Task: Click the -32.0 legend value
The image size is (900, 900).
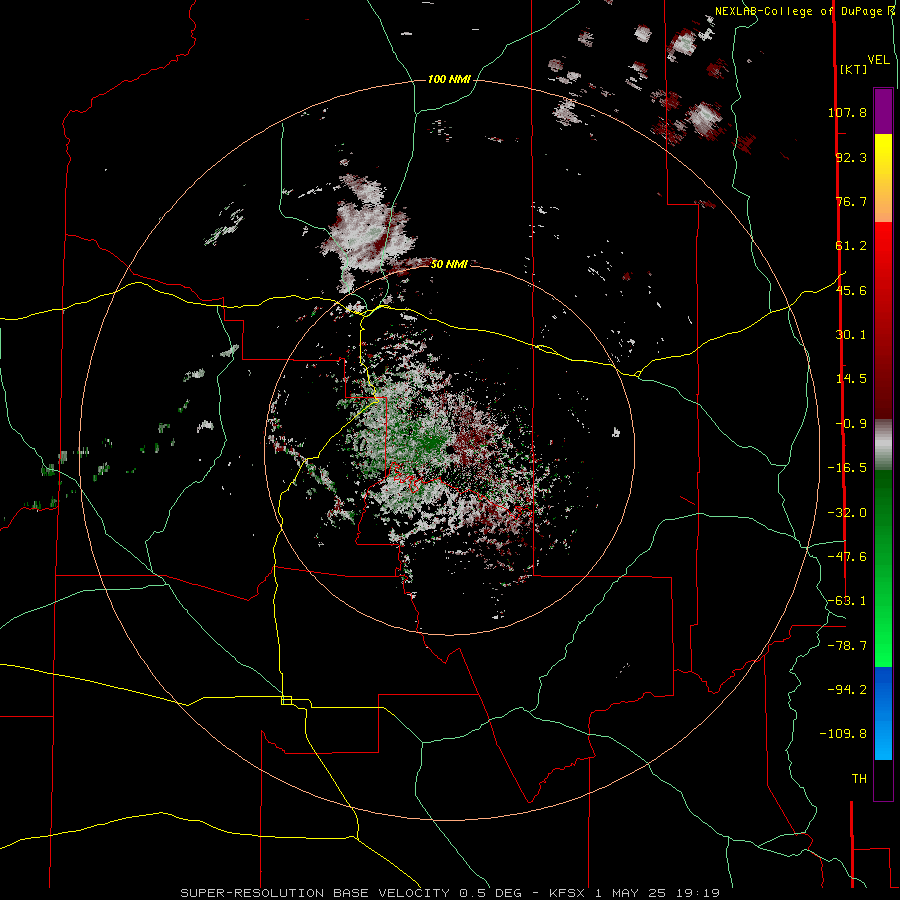Action: click(847, 513)
